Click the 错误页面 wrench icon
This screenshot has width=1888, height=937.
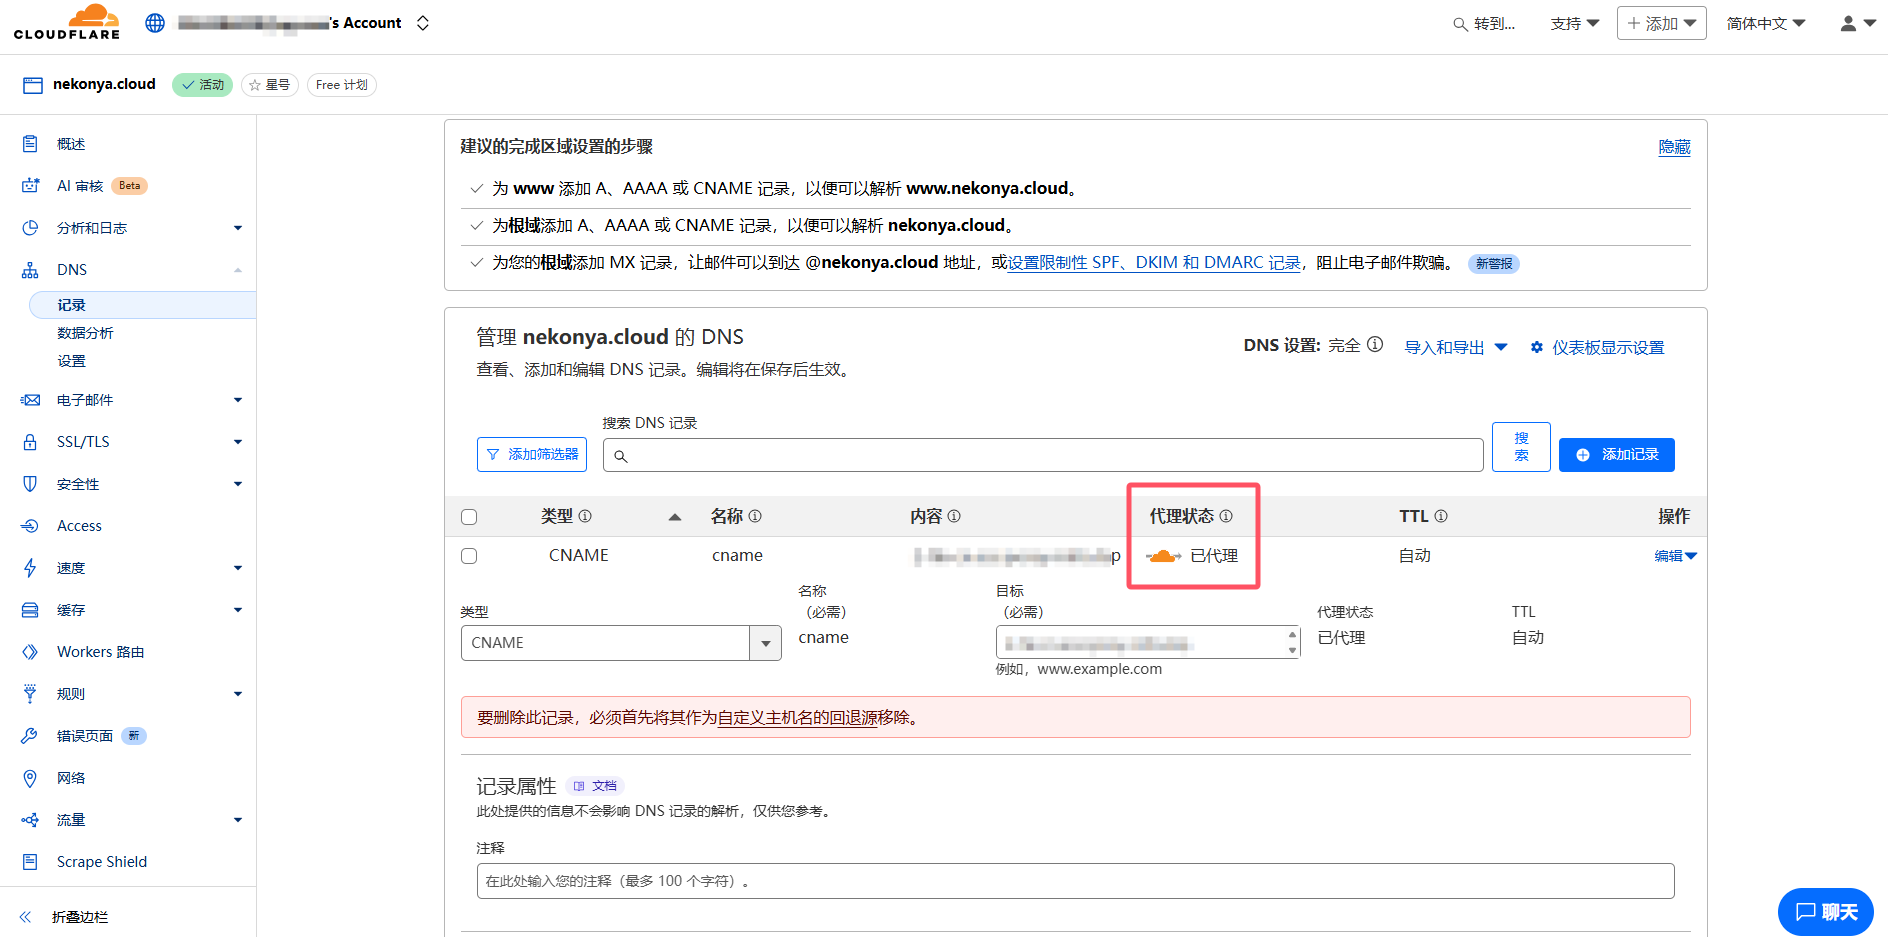click(30, 736)
